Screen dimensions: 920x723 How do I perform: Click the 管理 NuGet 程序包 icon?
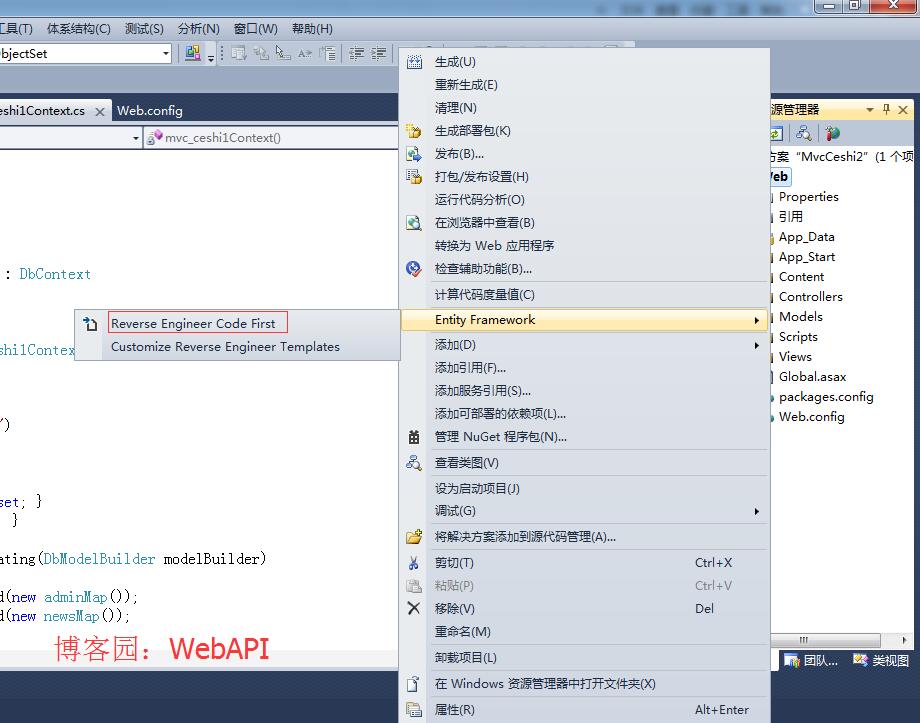pyautogui.click(x=414, y=437)
